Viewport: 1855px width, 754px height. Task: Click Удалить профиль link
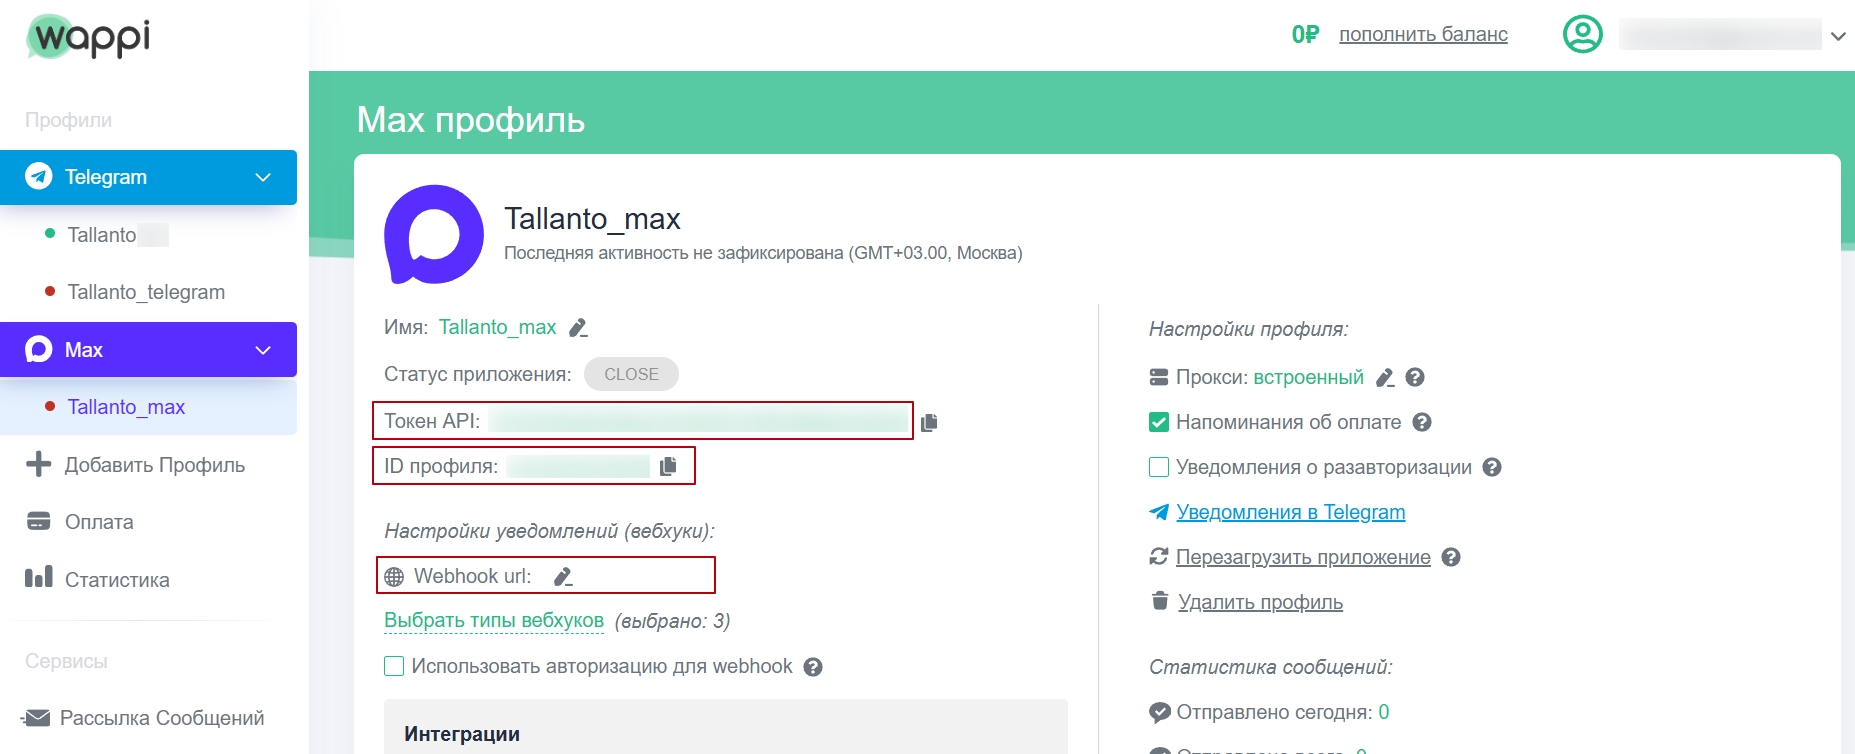pyautogui.click(x=1260, y=602)
